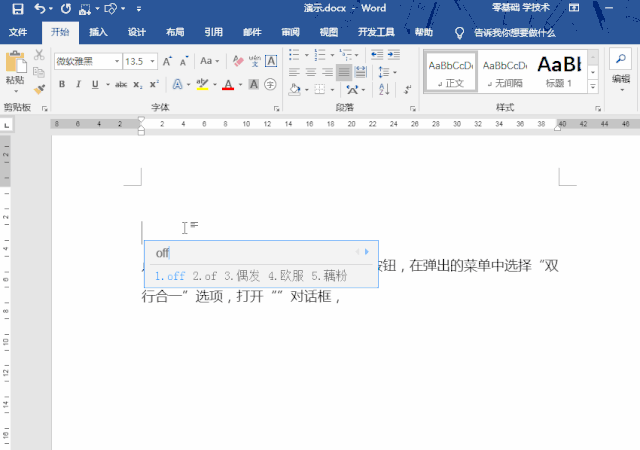Justify the paragraph text

coord(344,72)
